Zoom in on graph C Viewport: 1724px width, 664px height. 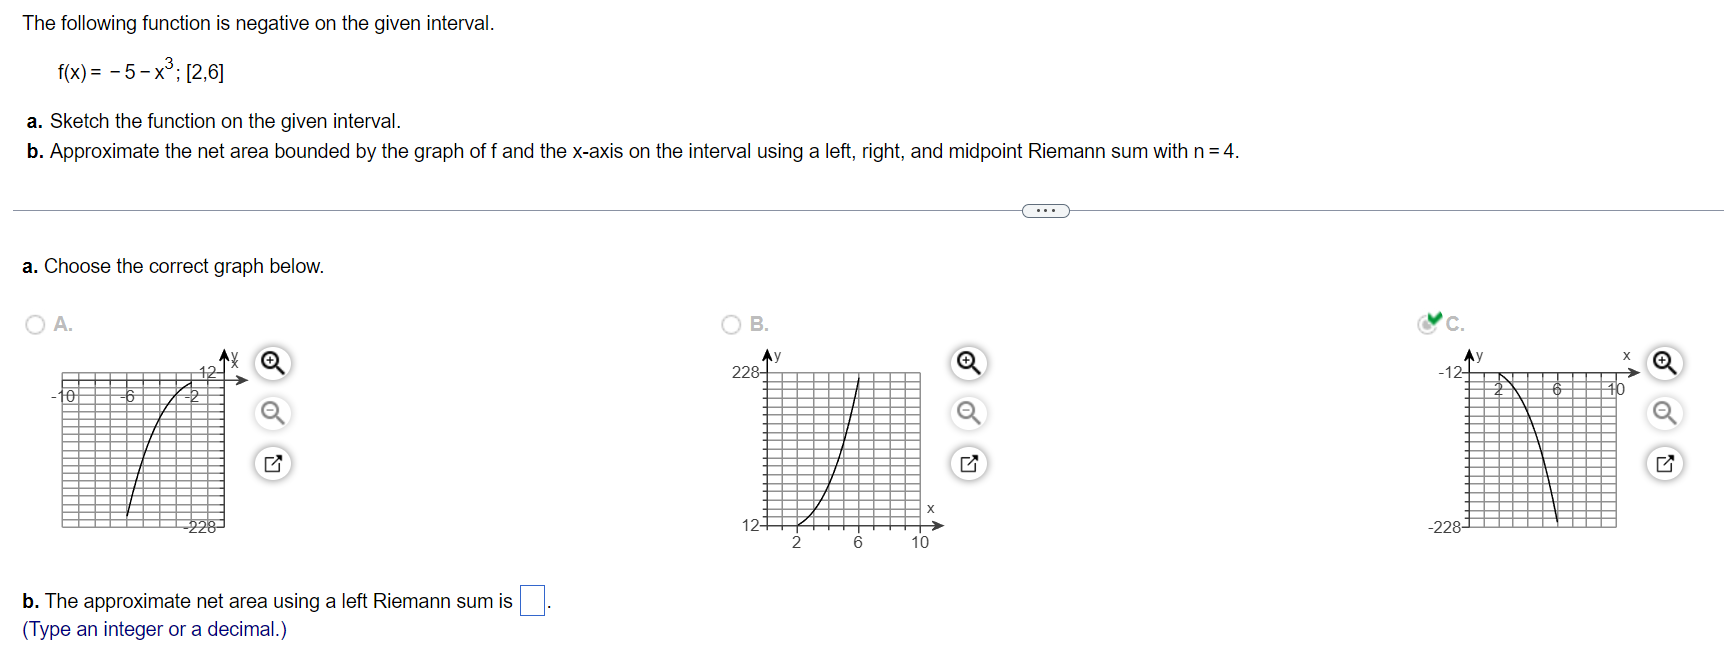click(1664, 363)
